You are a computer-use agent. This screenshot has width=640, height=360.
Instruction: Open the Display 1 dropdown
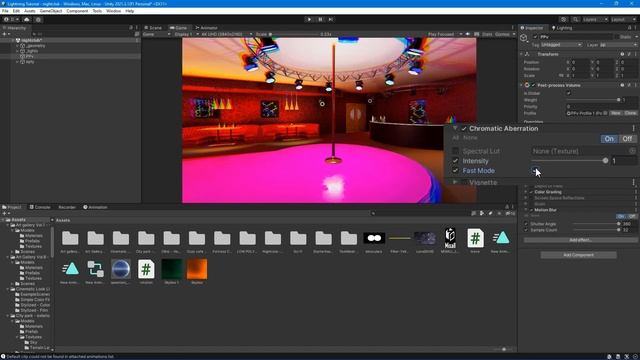click(x=186, y=34)
